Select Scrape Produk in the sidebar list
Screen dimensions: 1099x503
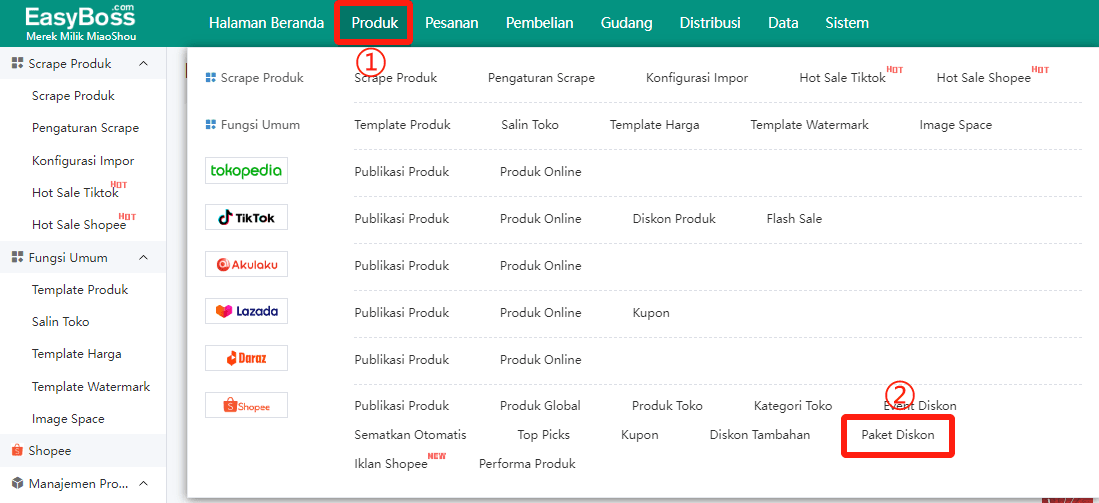(73, 96)
